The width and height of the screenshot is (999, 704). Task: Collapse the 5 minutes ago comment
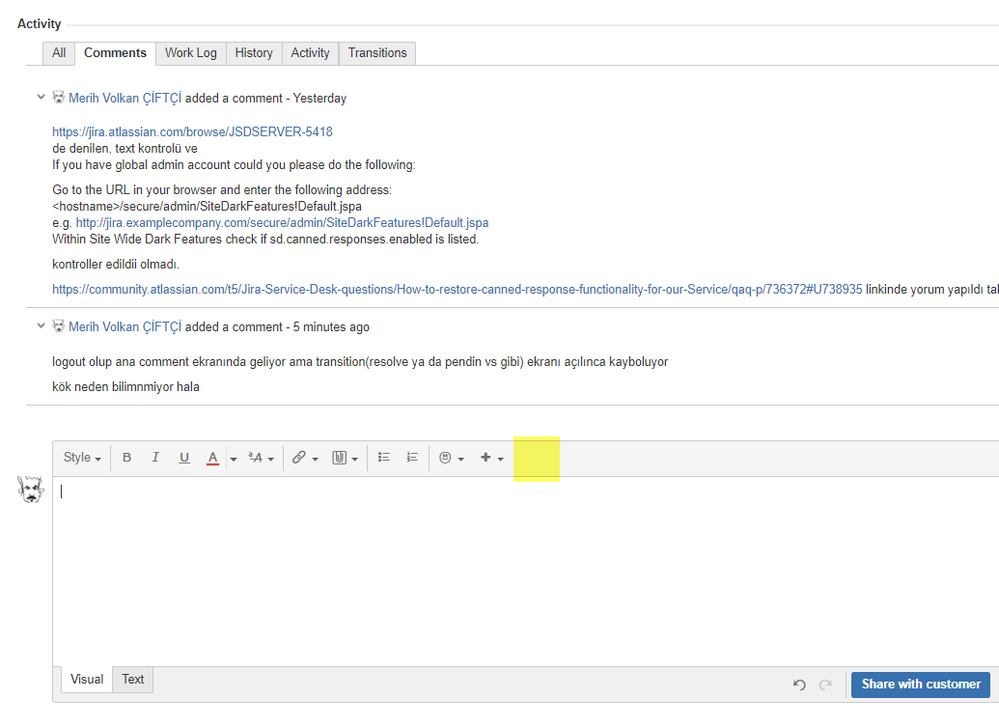[x=41, y=326]
